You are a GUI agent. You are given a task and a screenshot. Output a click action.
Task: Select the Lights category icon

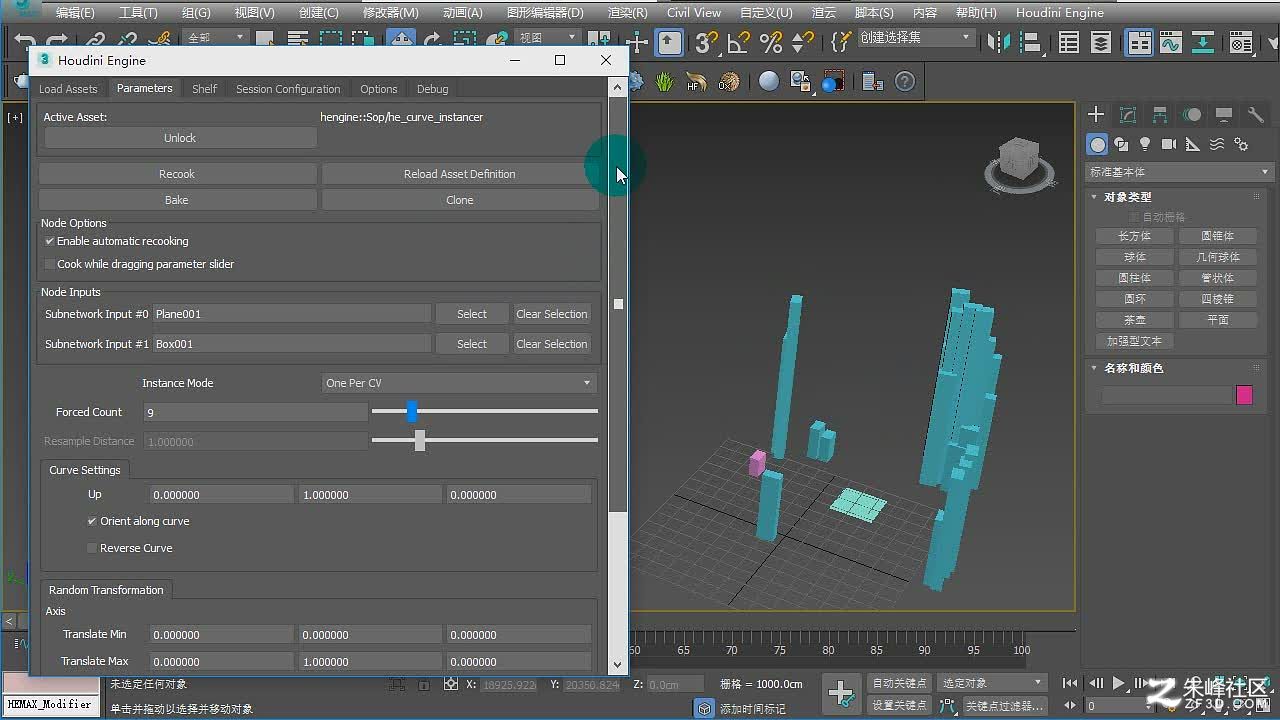(1145, 145)
